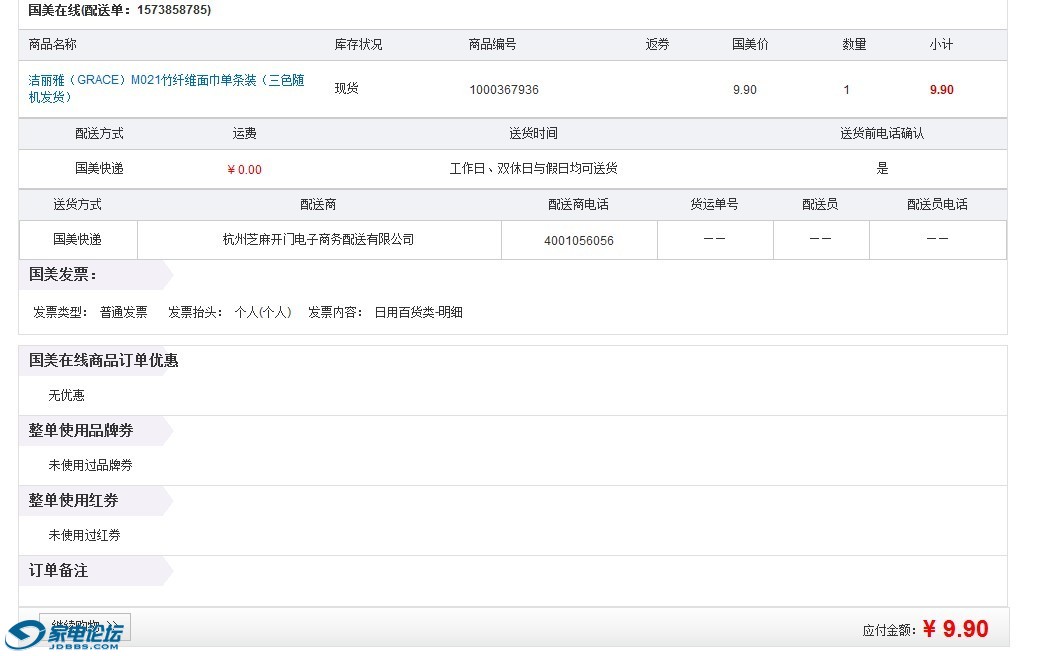Click 未使用过红券 text

pos(84,535)
